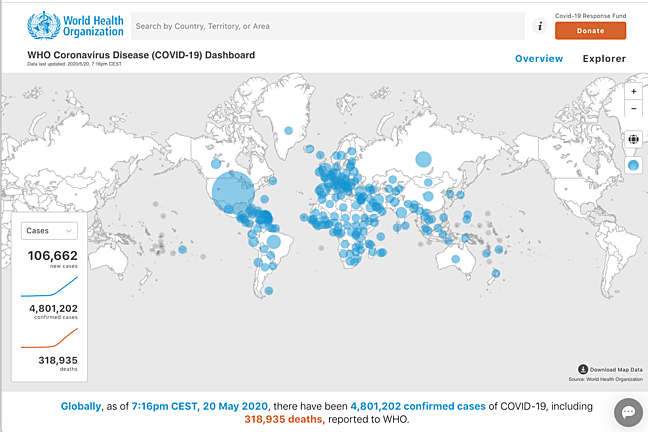The height and width of the screenshot is (432, 648).
Task: Click the bubble over Brazil on map
Action: pos(272,242)
